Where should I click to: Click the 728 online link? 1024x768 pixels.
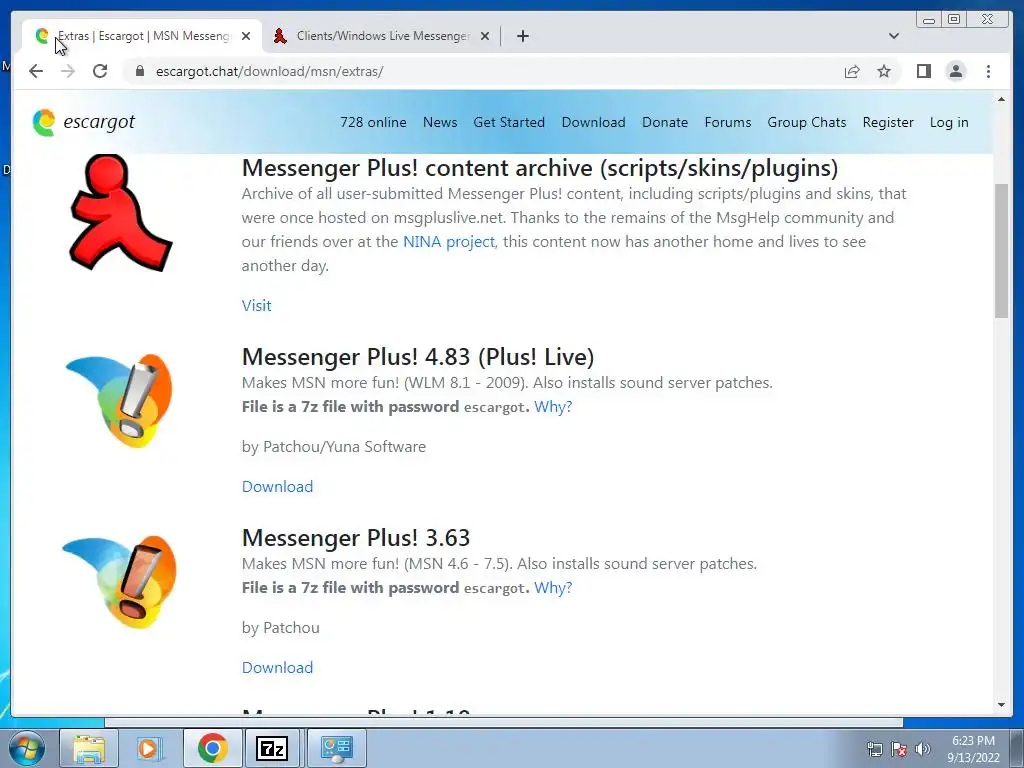373,122
